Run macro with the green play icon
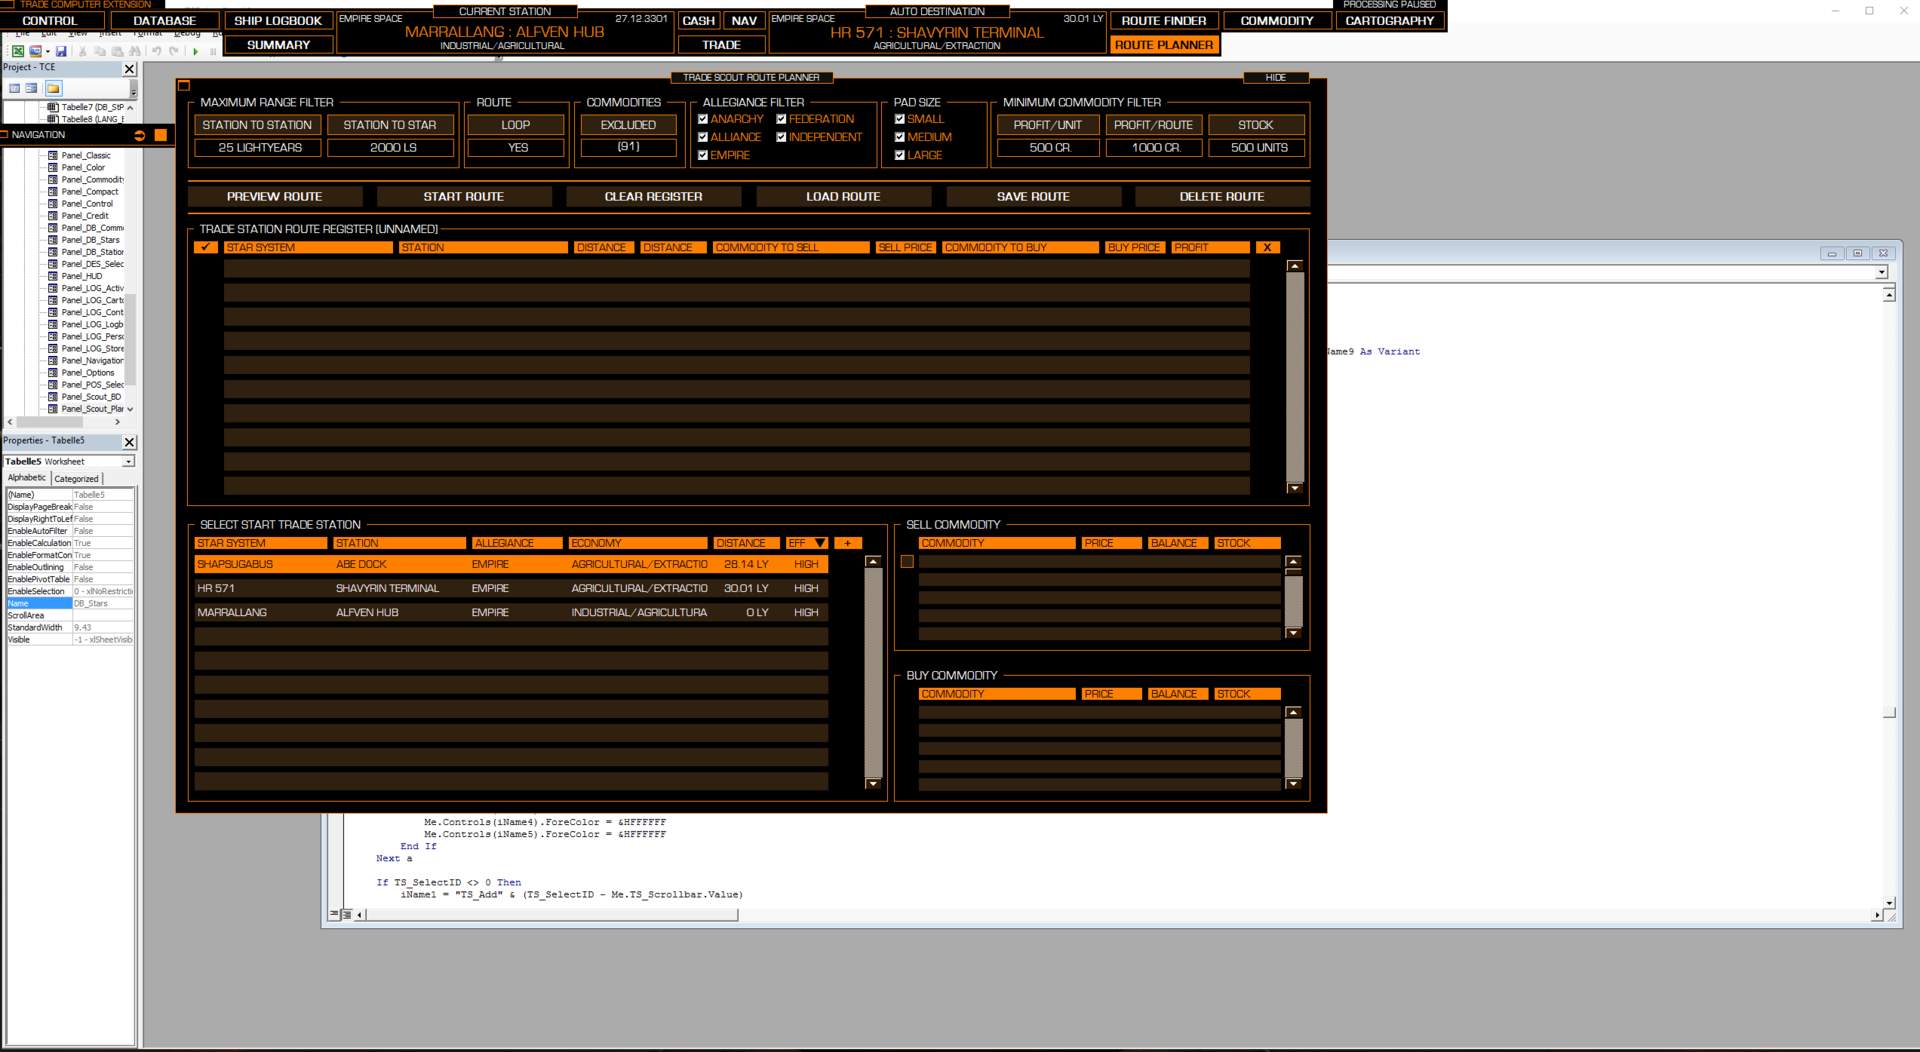The image size is (1920, 1052). (x=195, y=51)
